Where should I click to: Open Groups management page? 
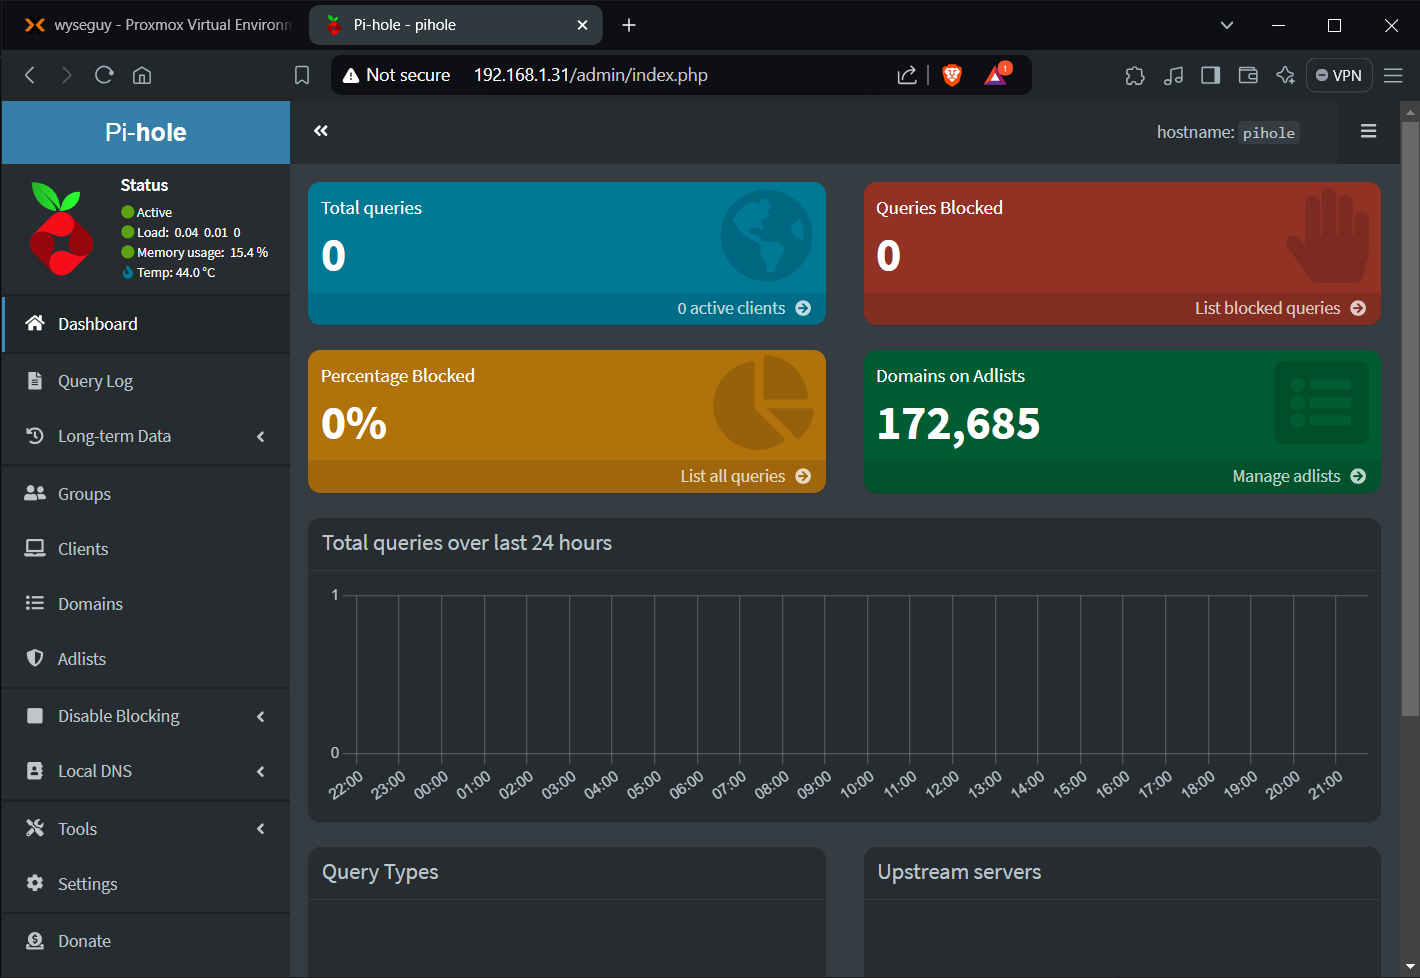pos(146,494)
